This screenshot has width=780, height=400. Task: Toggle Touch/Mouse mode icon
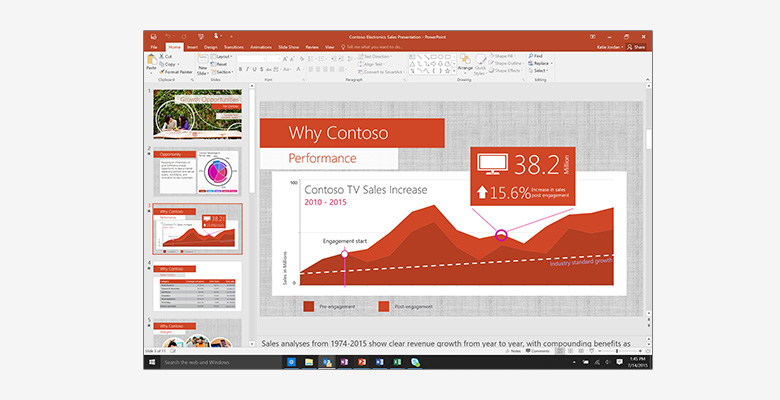coord(216,37)
